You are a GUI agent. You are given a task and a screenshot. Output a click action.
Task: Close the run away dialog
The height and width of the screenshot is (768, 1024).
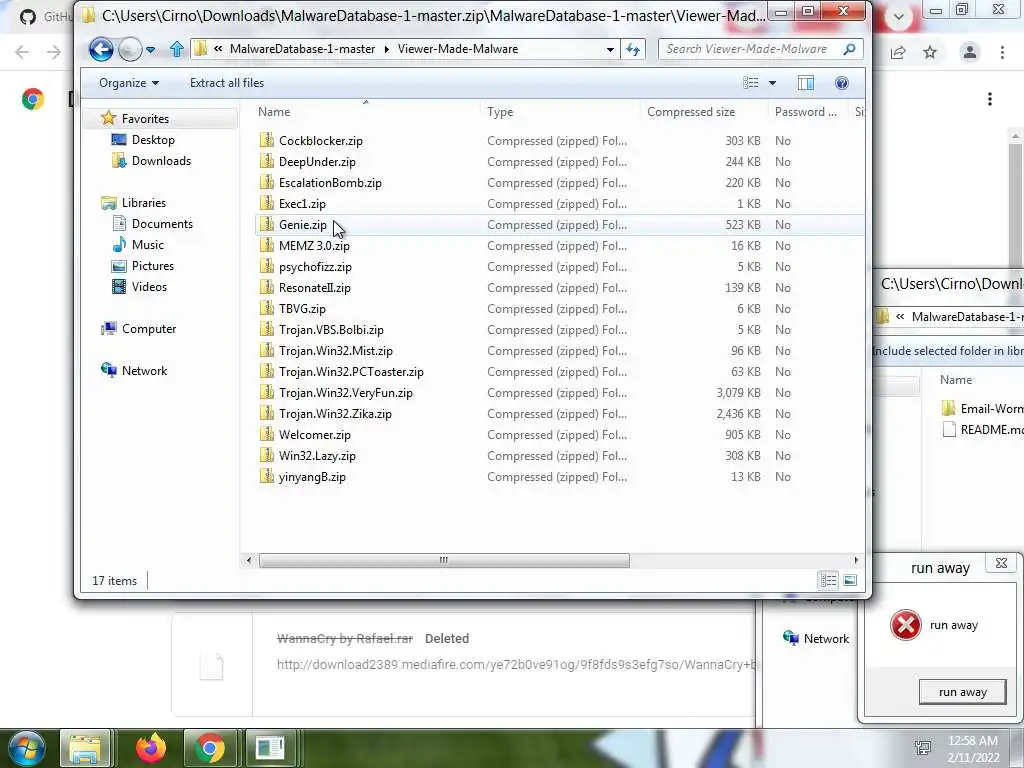tap(1001, 563)
